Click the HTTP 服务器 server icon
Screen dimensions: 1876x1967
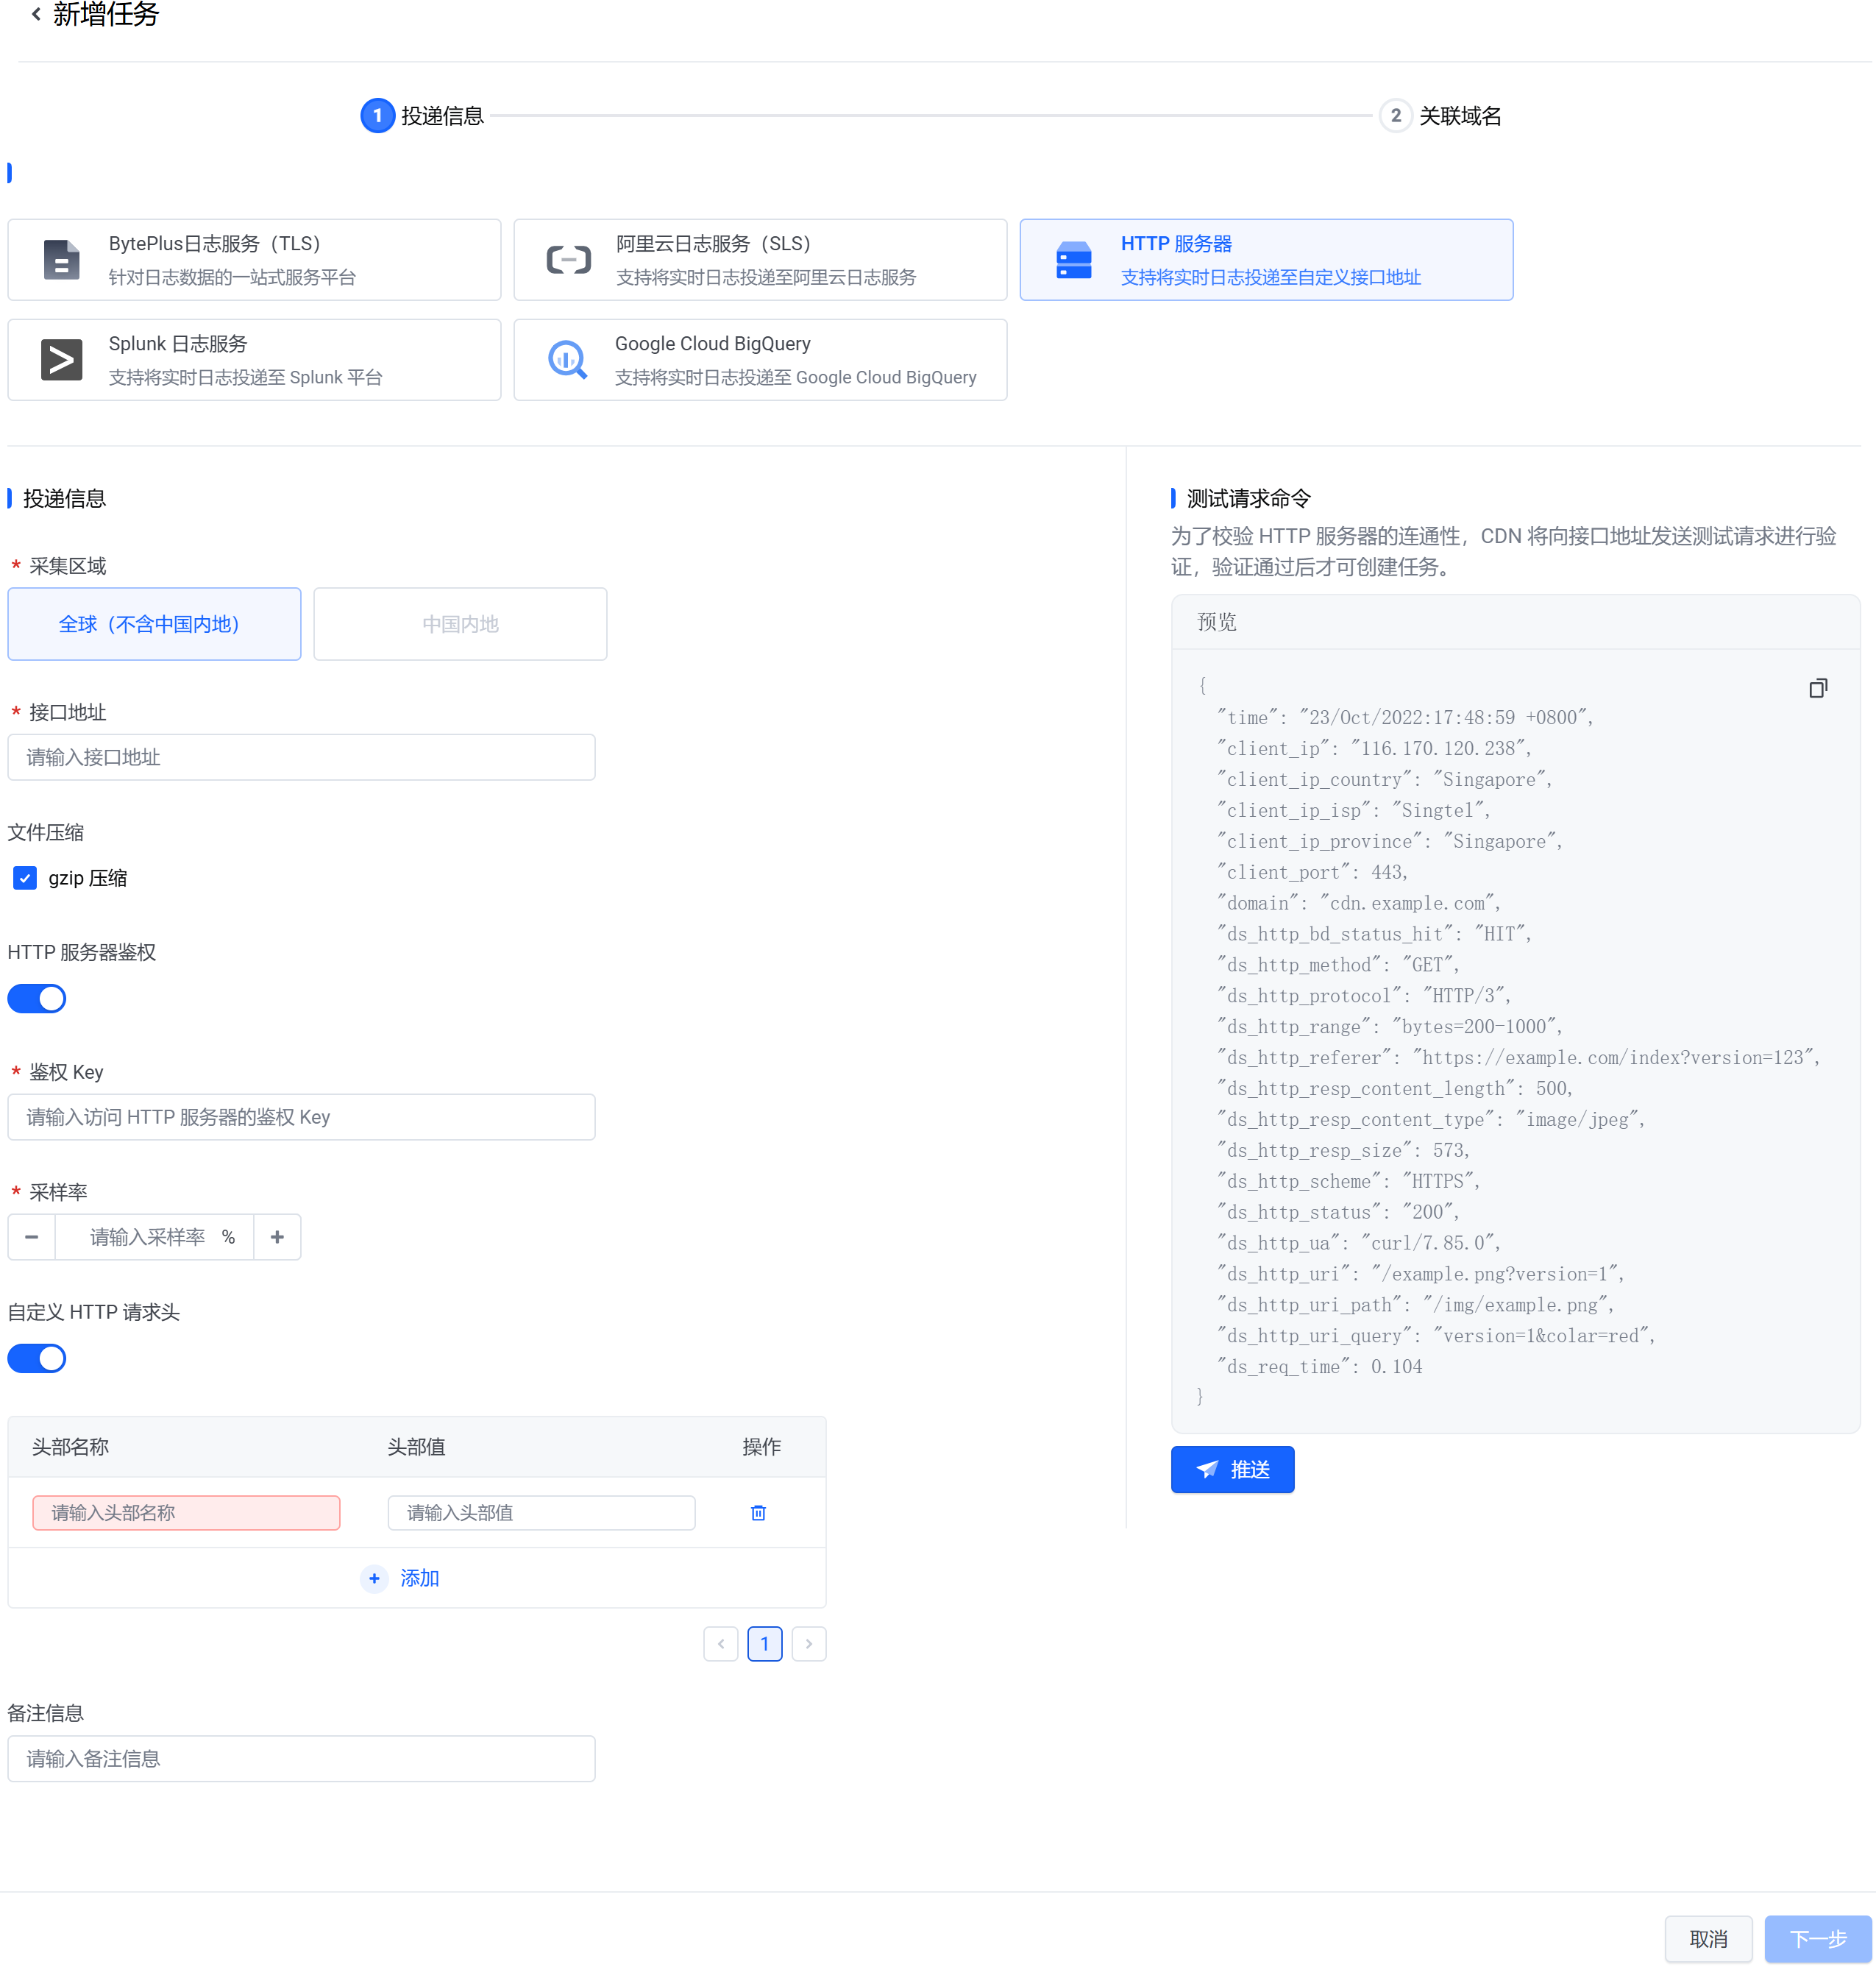click(x=1073, y=260)
